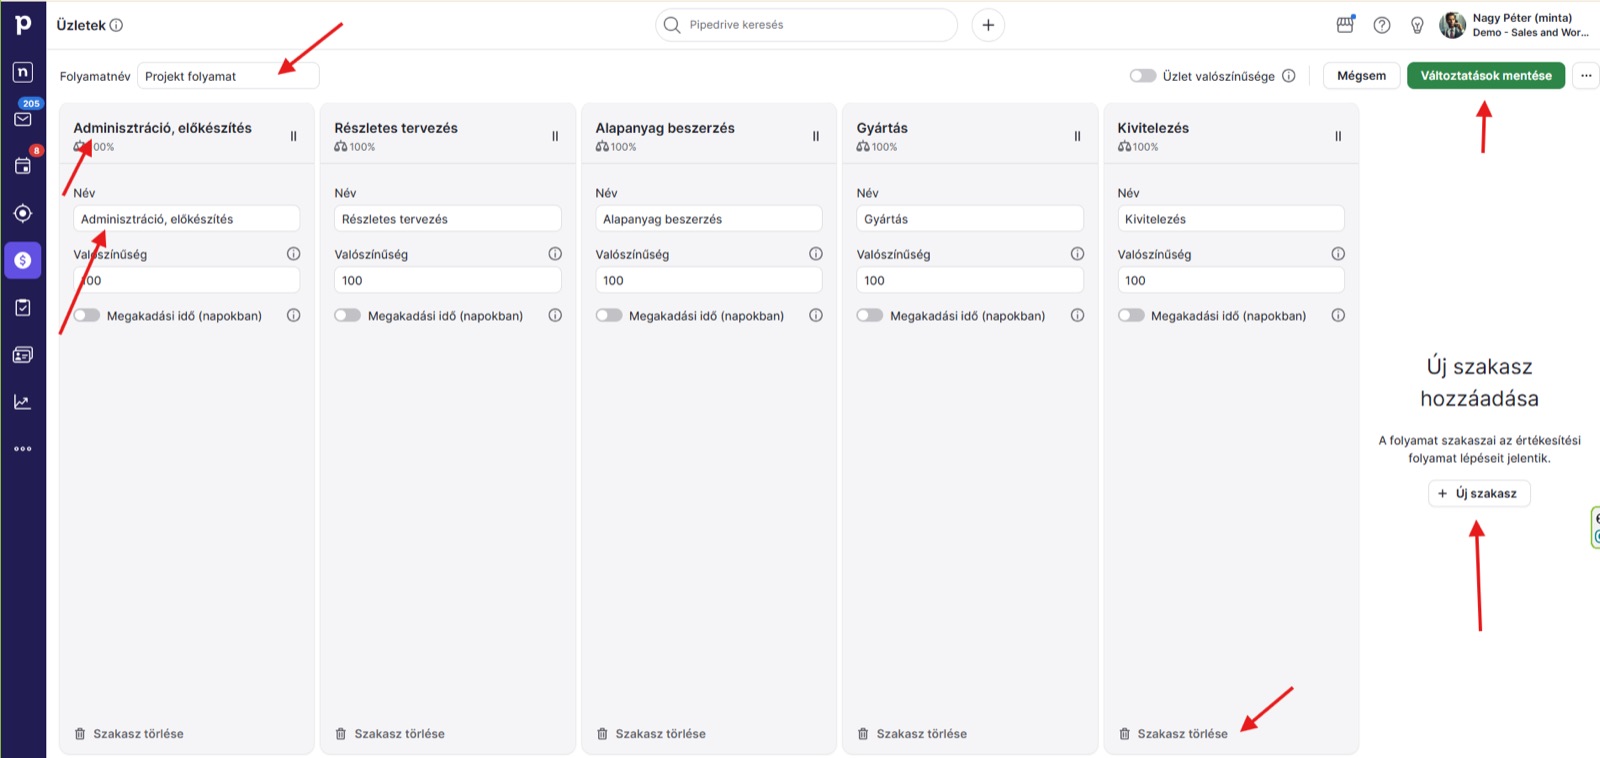Open the Pipedrive logo home icon
The image size is (1600, 758).
coord(22,24)
